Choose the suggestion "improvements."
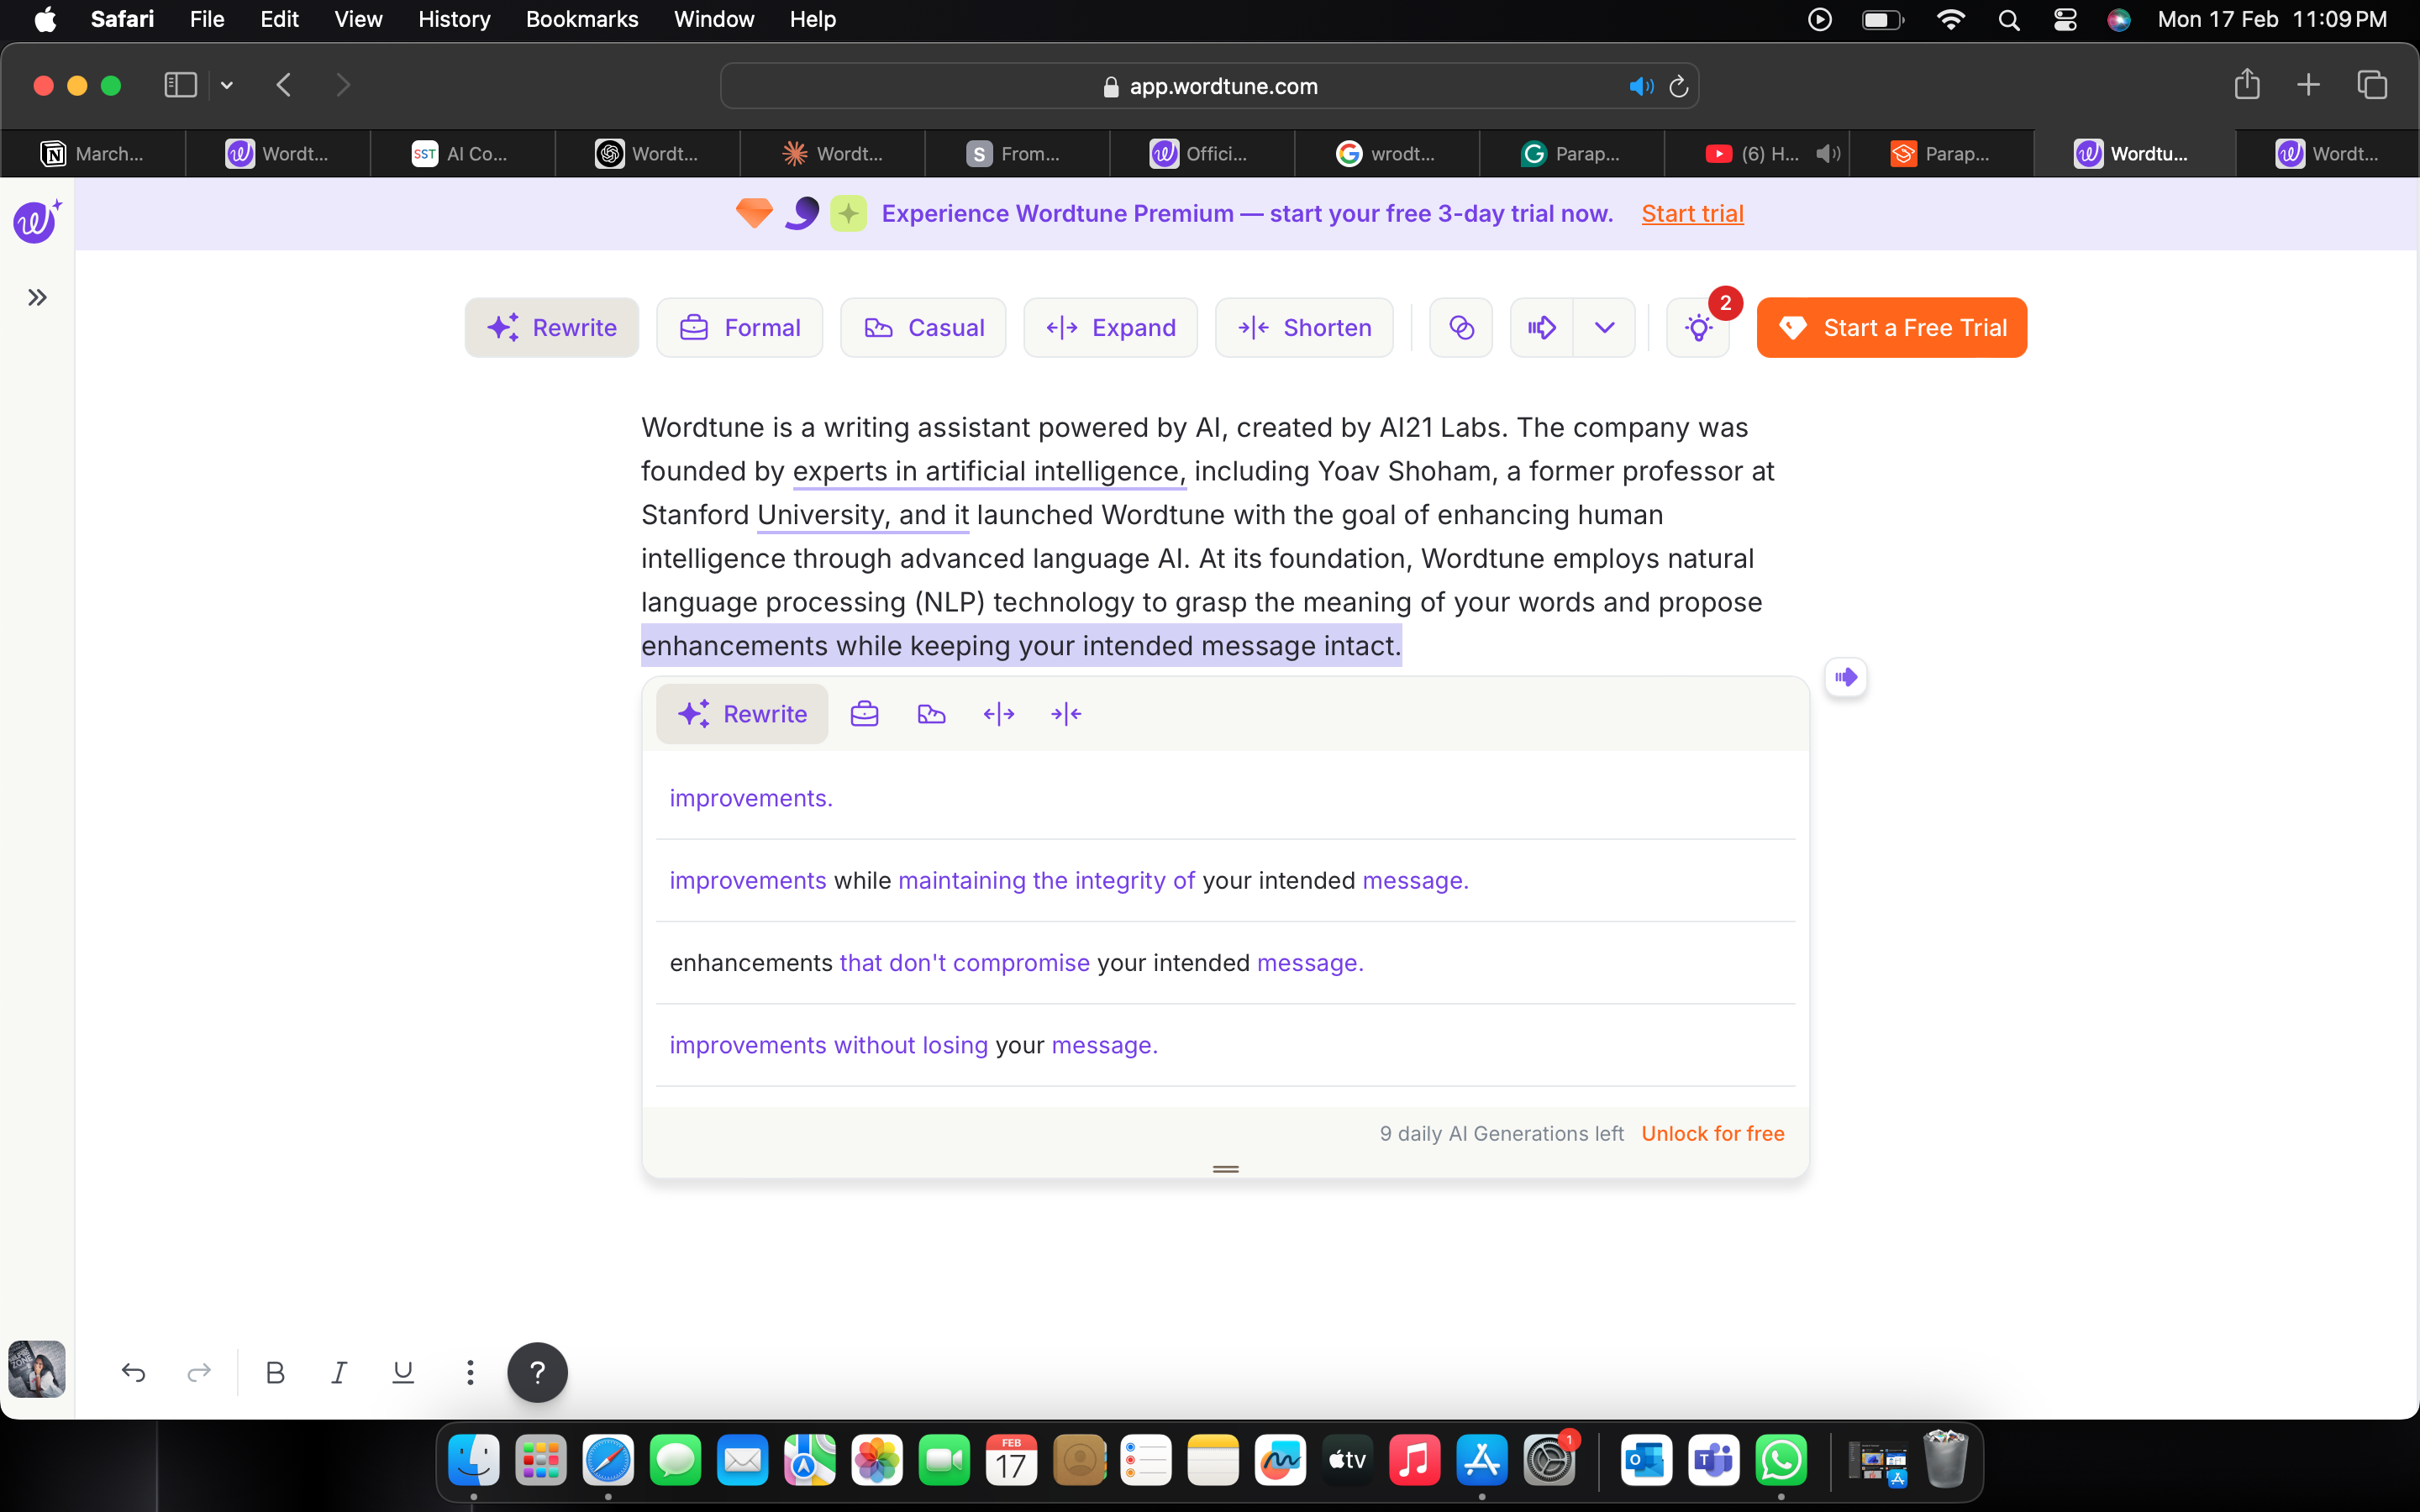2420x1512 pixels. click(1225, 798)
